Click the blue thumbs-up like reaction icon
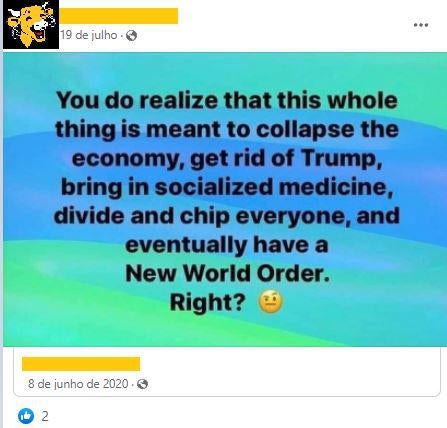Viewport: 447px width, 428px height. tap(26, 416)
